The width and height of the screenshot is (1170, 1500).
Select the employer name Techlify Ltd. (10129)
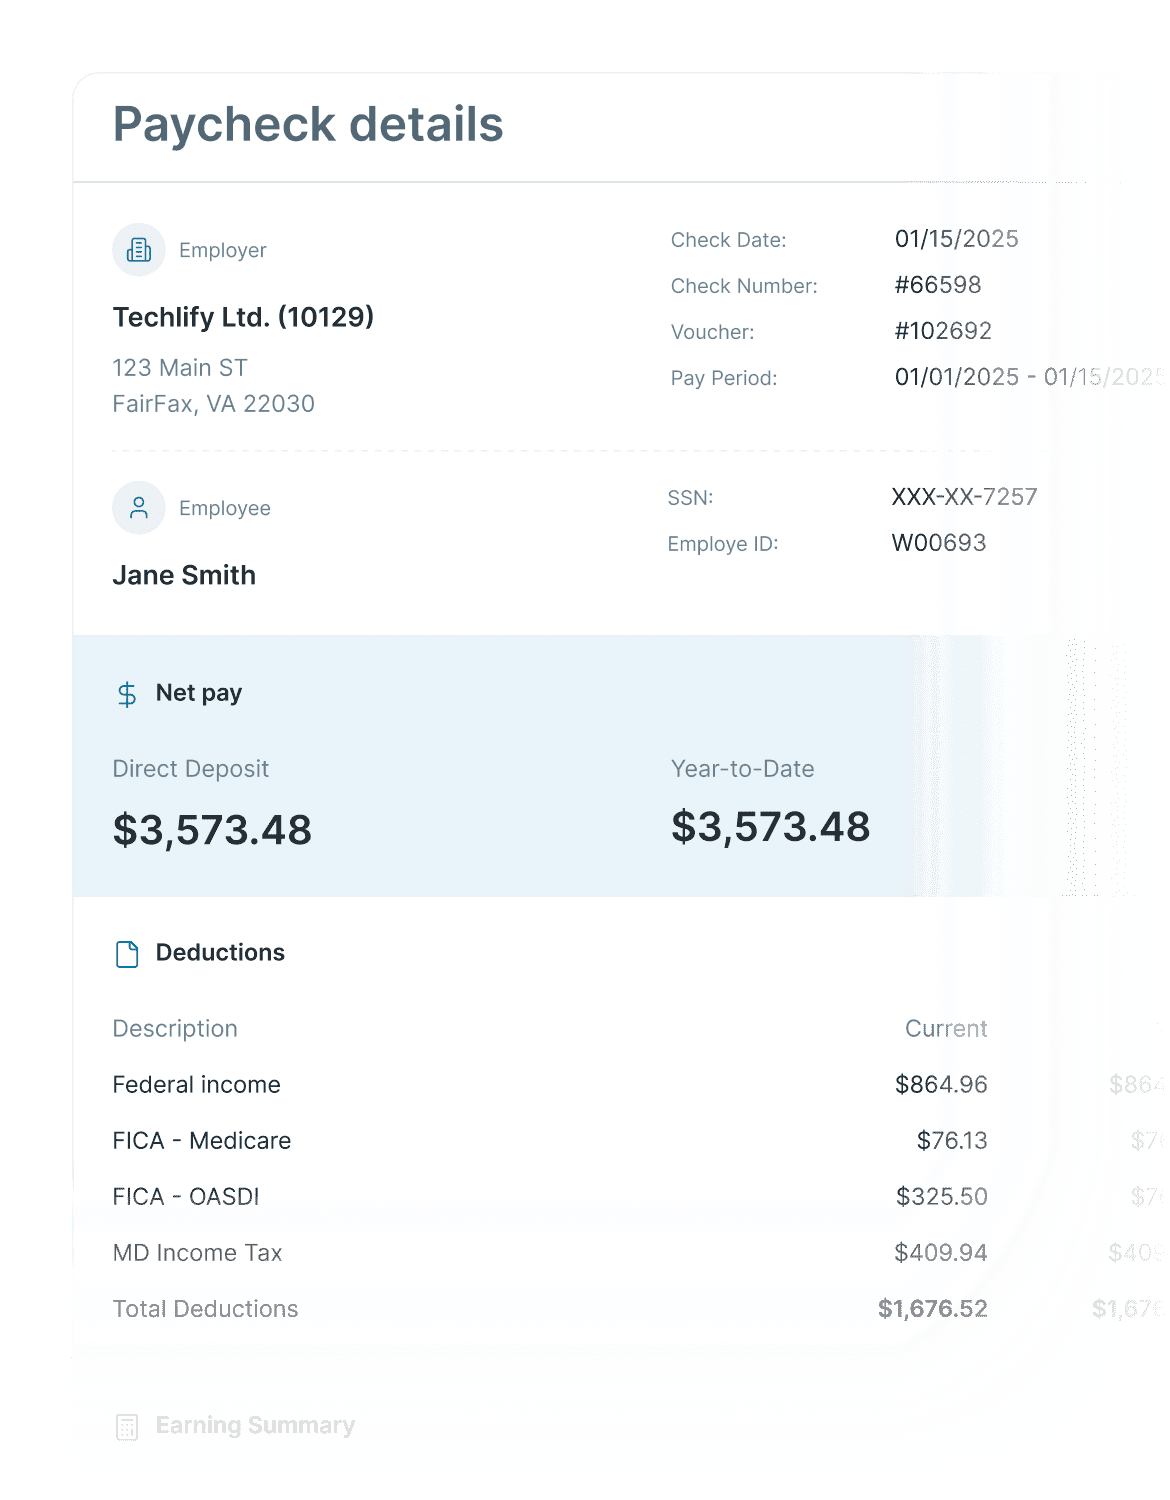pos(243,317)
